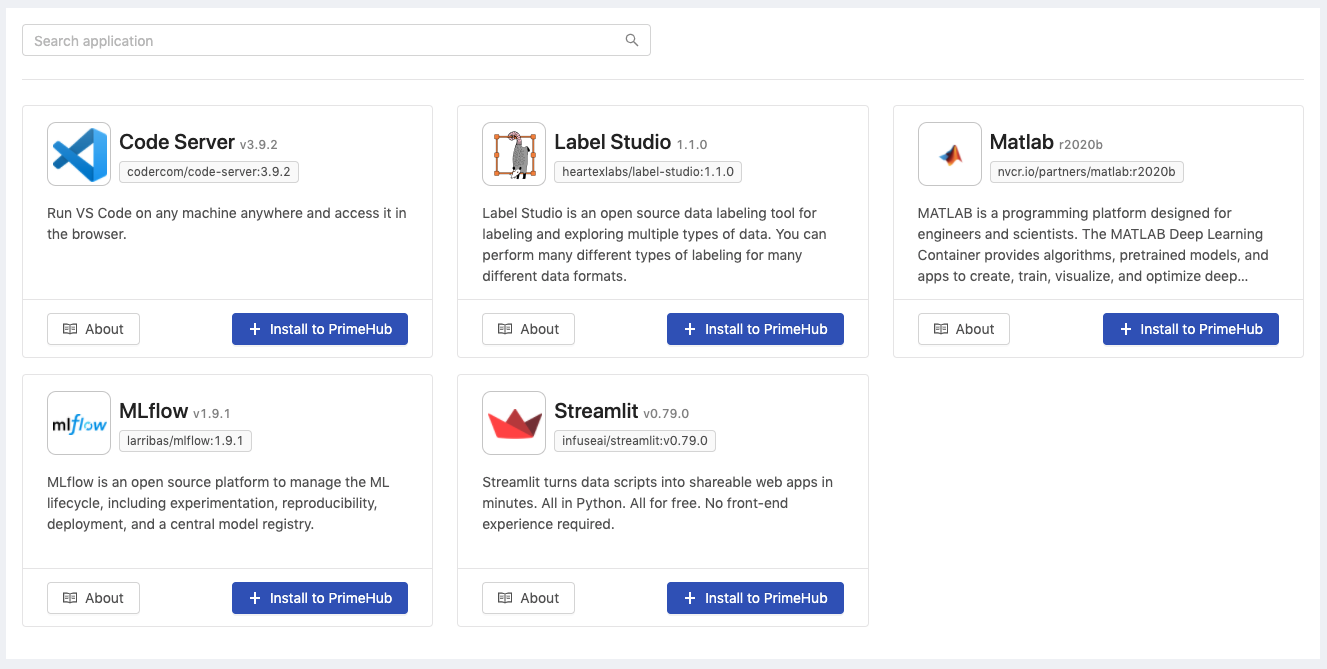Open About for MLflow
Viewport: 1327px width, 669px height.
pos(93,598)
